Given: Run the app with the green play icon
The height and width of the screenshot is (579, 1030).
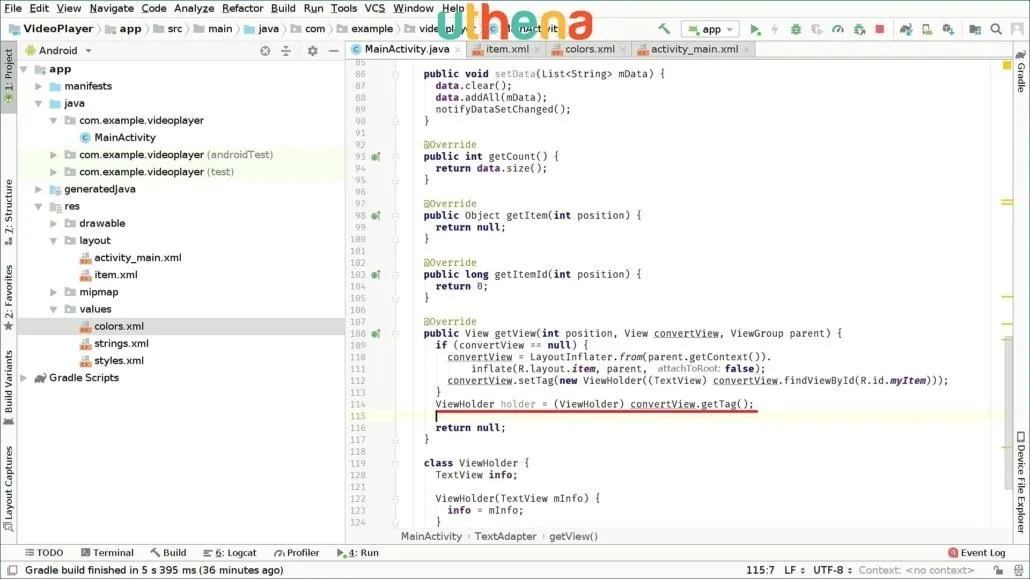Looking at the screenshot, I should click(x=755, y=29).
